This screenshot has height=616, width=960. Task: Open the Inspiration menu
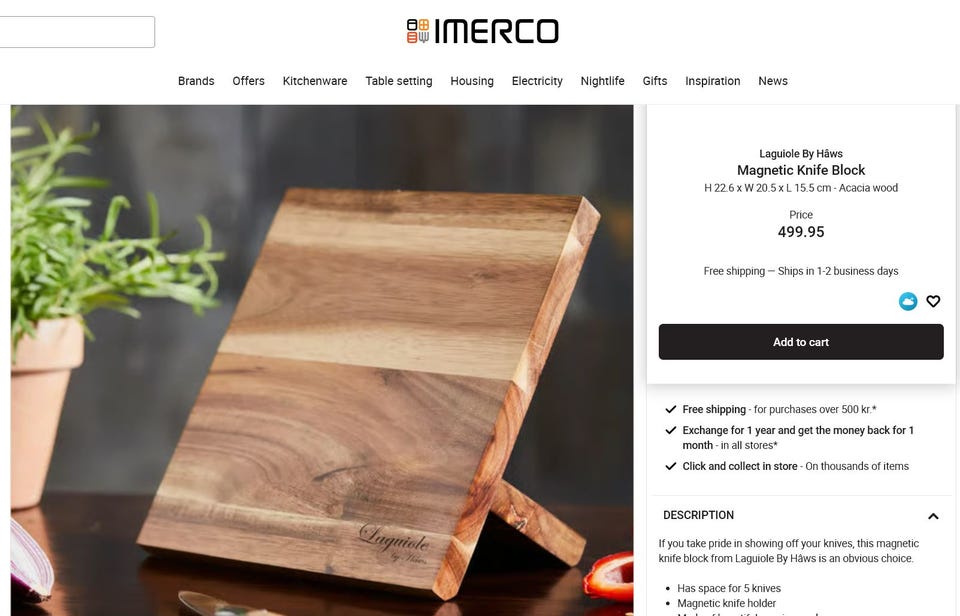(x=713, y=81)
